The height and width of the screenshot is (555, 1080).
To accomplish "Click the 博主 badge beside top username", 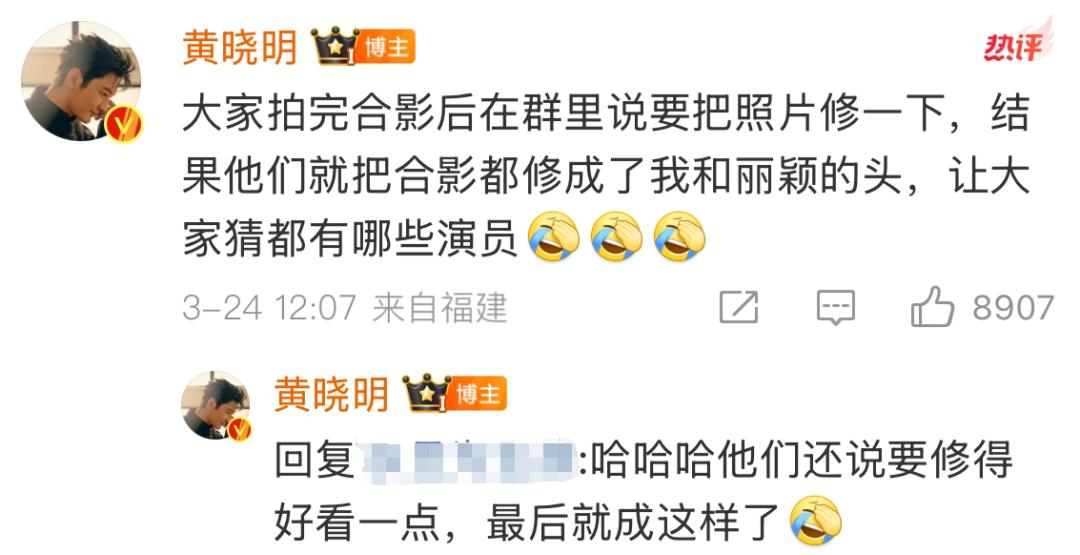I will click(x=387, y=47).
